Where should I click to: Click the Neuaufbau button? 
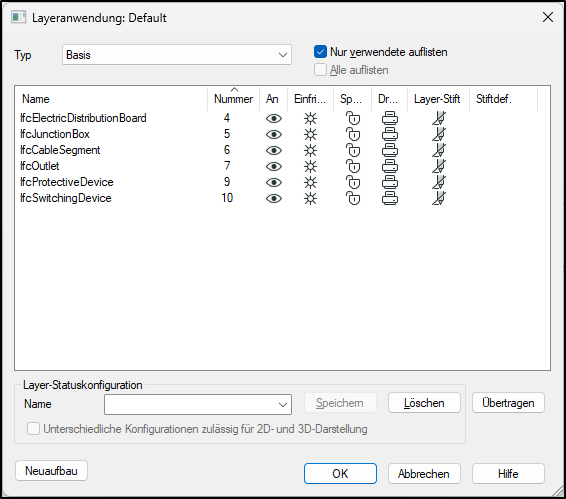[51, 470]
